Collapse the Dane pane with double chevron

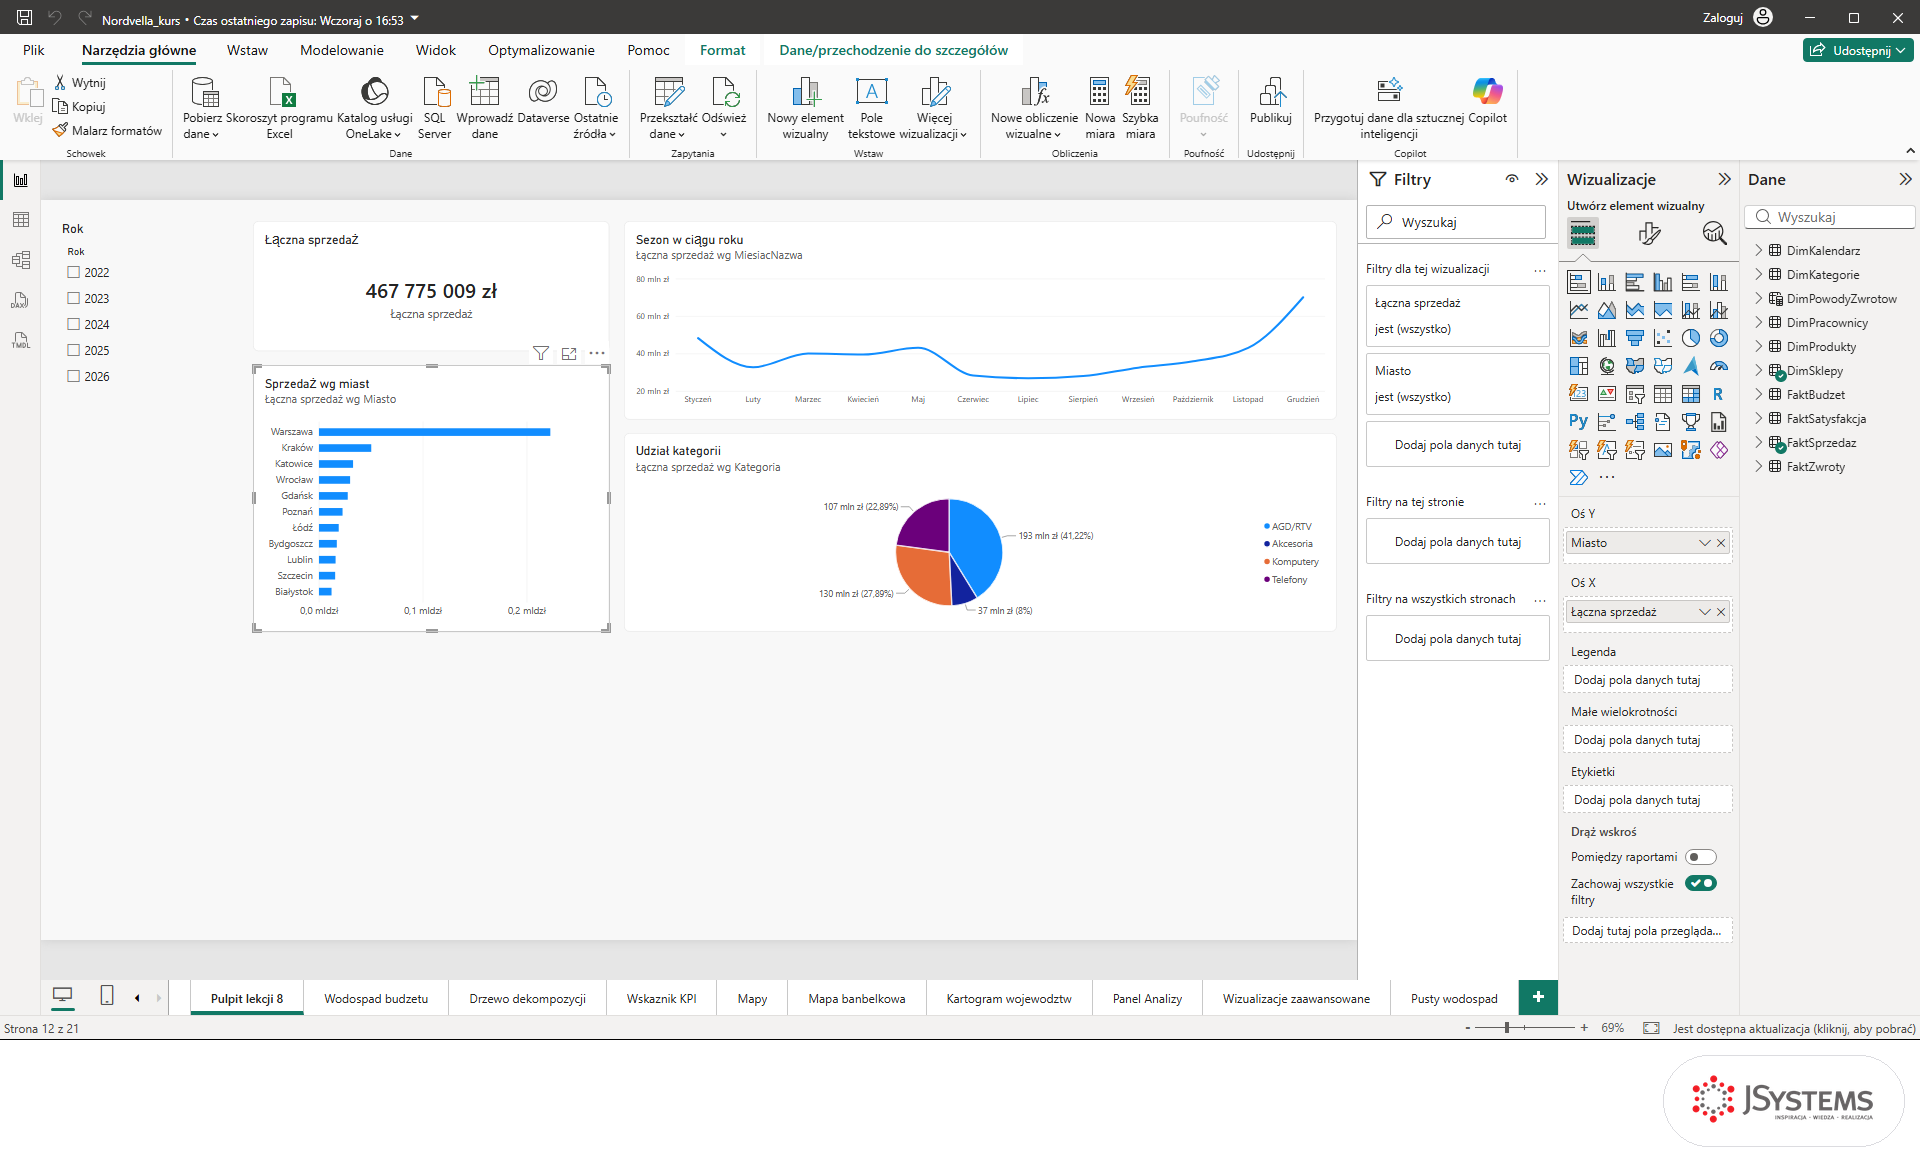point(1905,179)
